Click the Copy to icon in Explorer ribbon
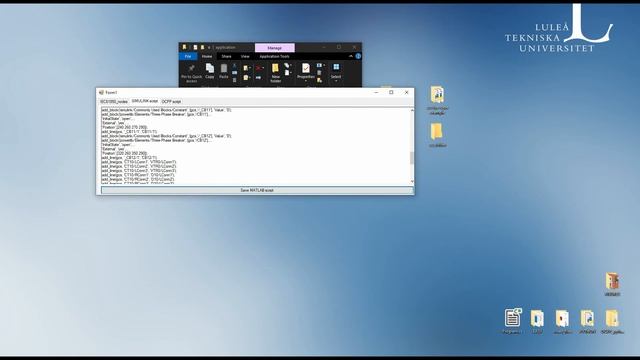640x360 pixels. [245, 77]
